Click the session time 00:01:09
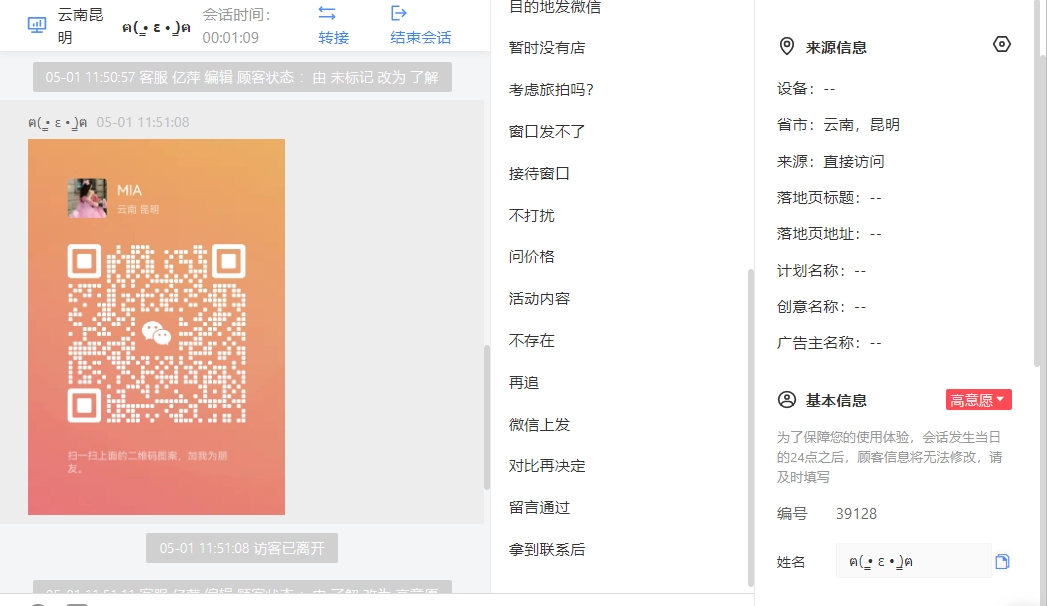The image size is (1047, 606). [230, 38]
